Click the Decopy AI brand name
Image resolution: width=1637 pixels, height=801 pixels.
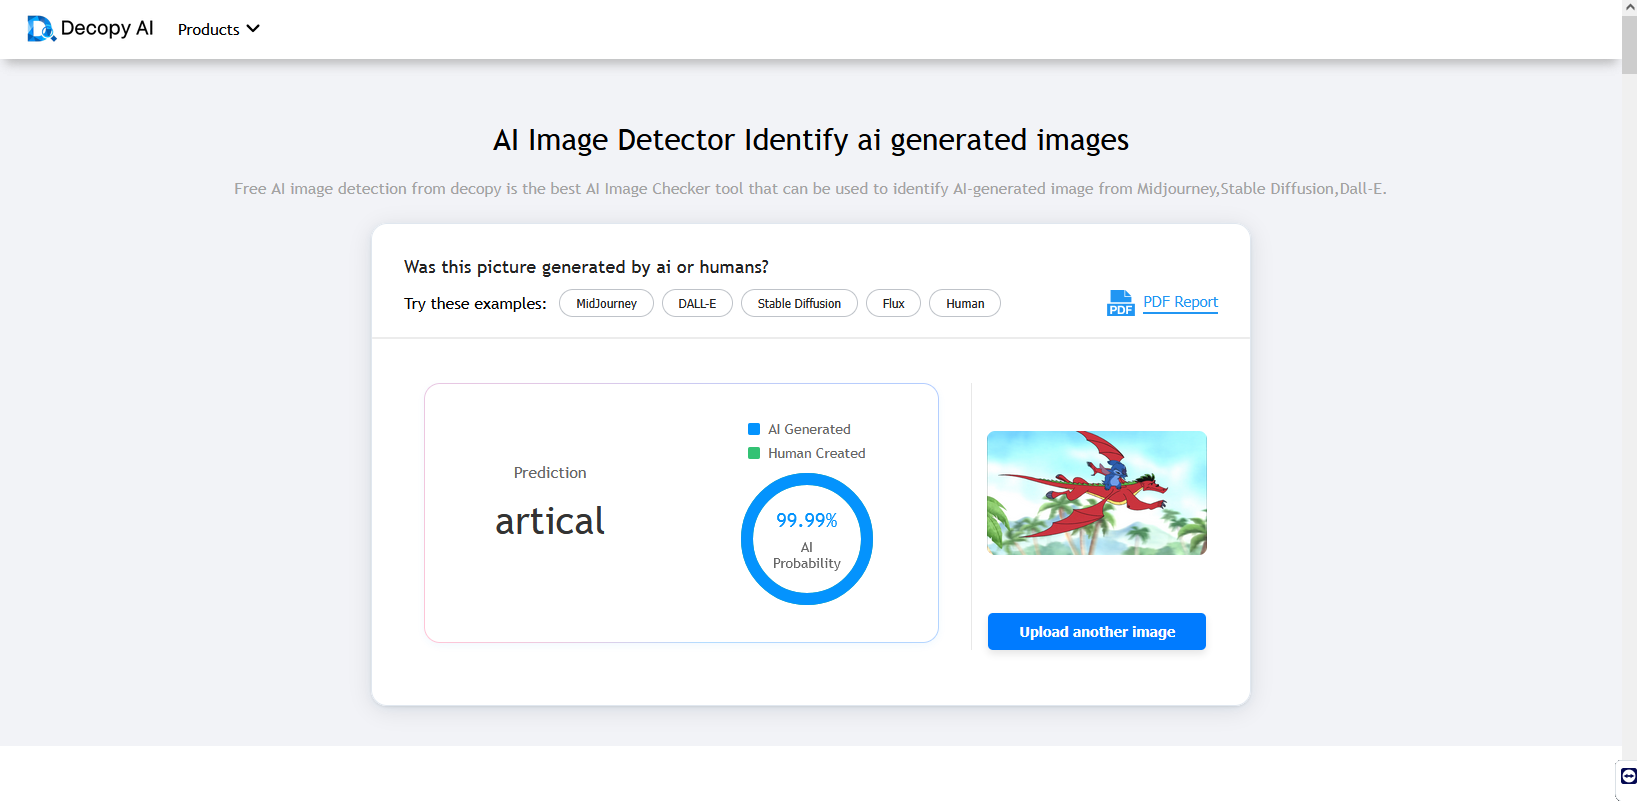(x=107, y=28)
